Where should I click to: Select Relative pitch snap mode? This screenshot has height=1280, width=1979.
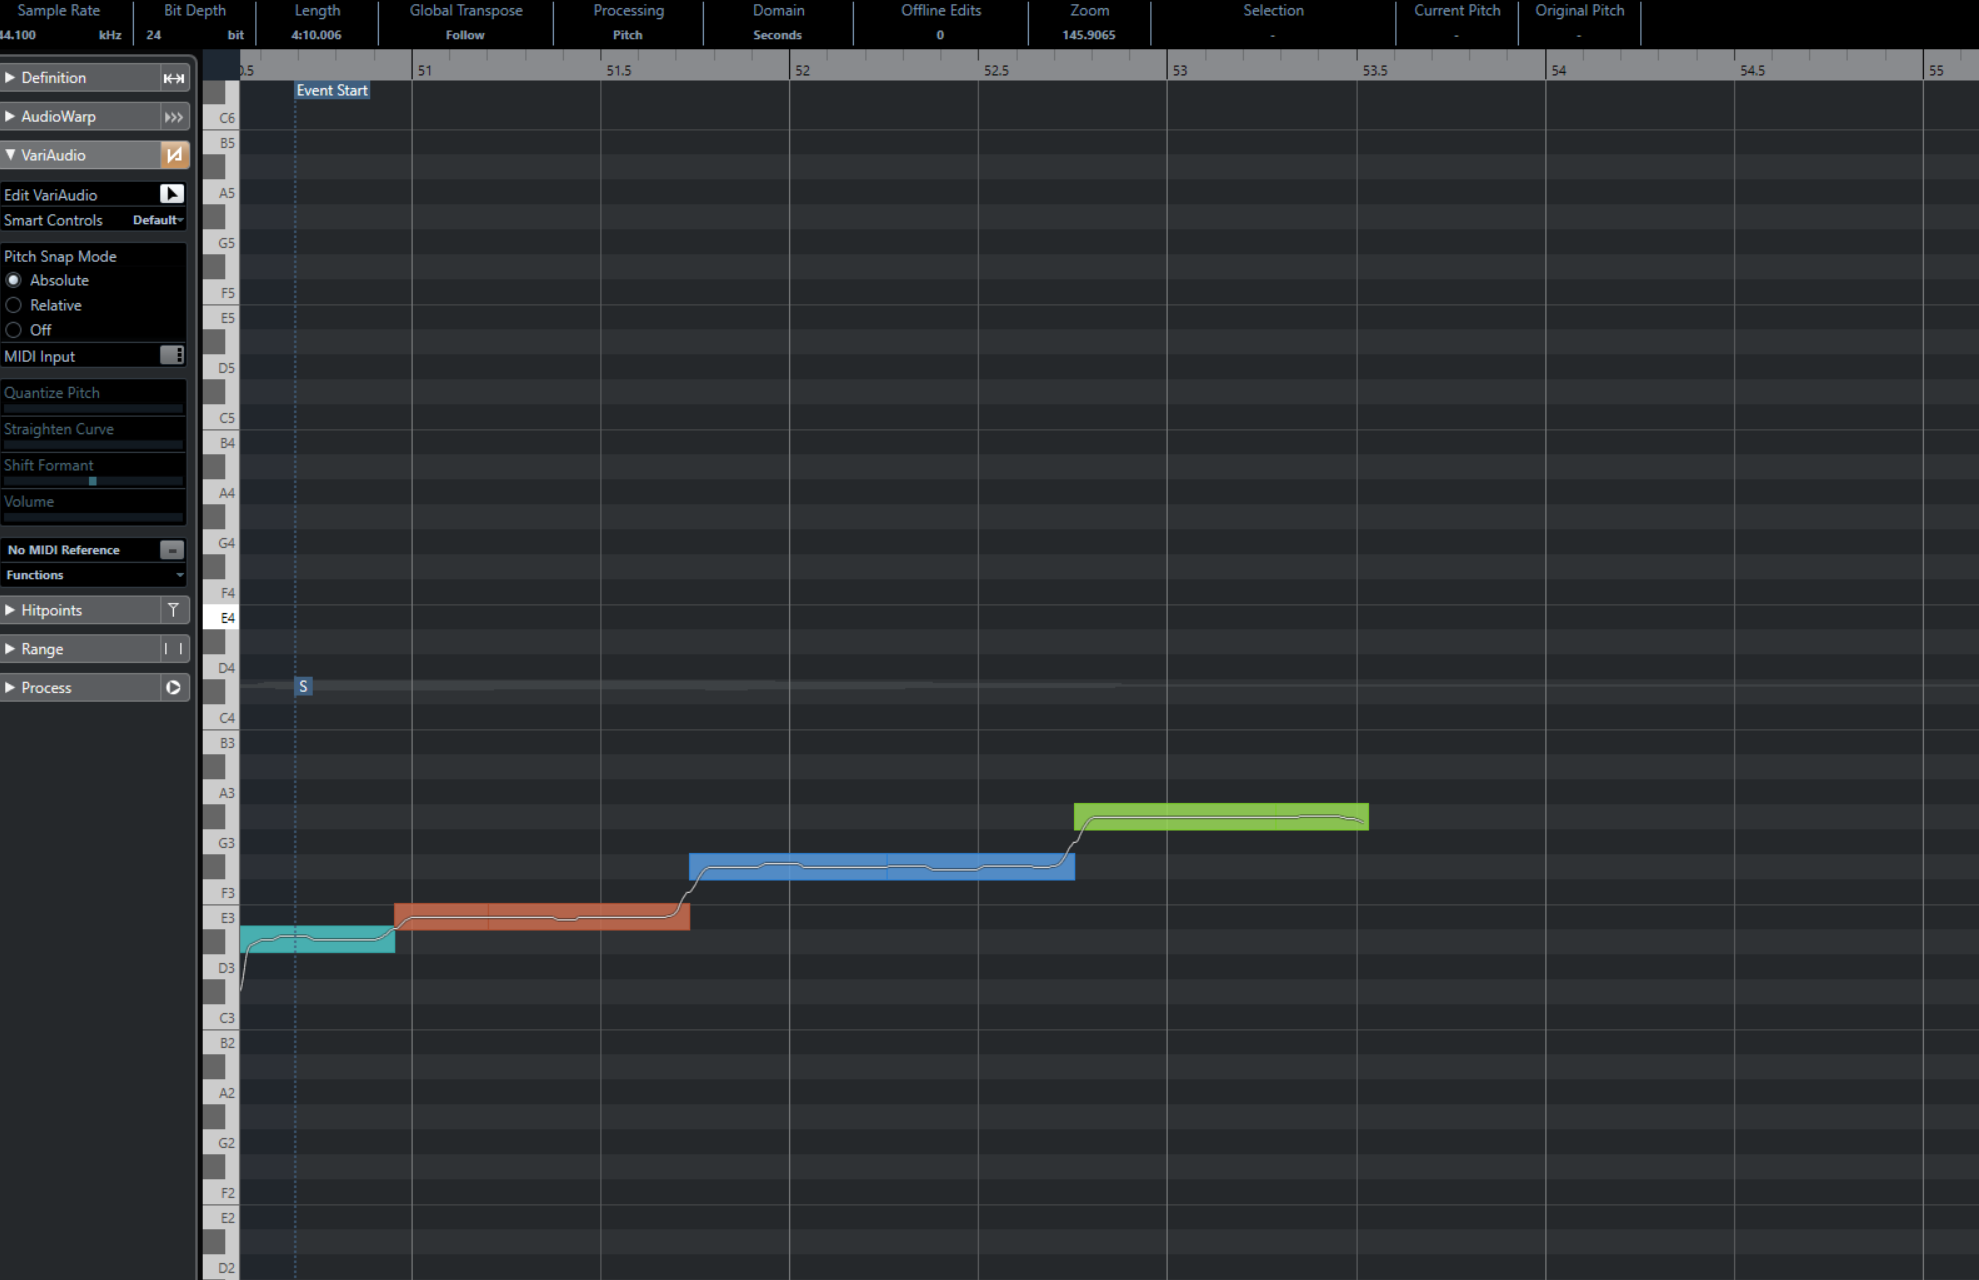click(14, 305)
